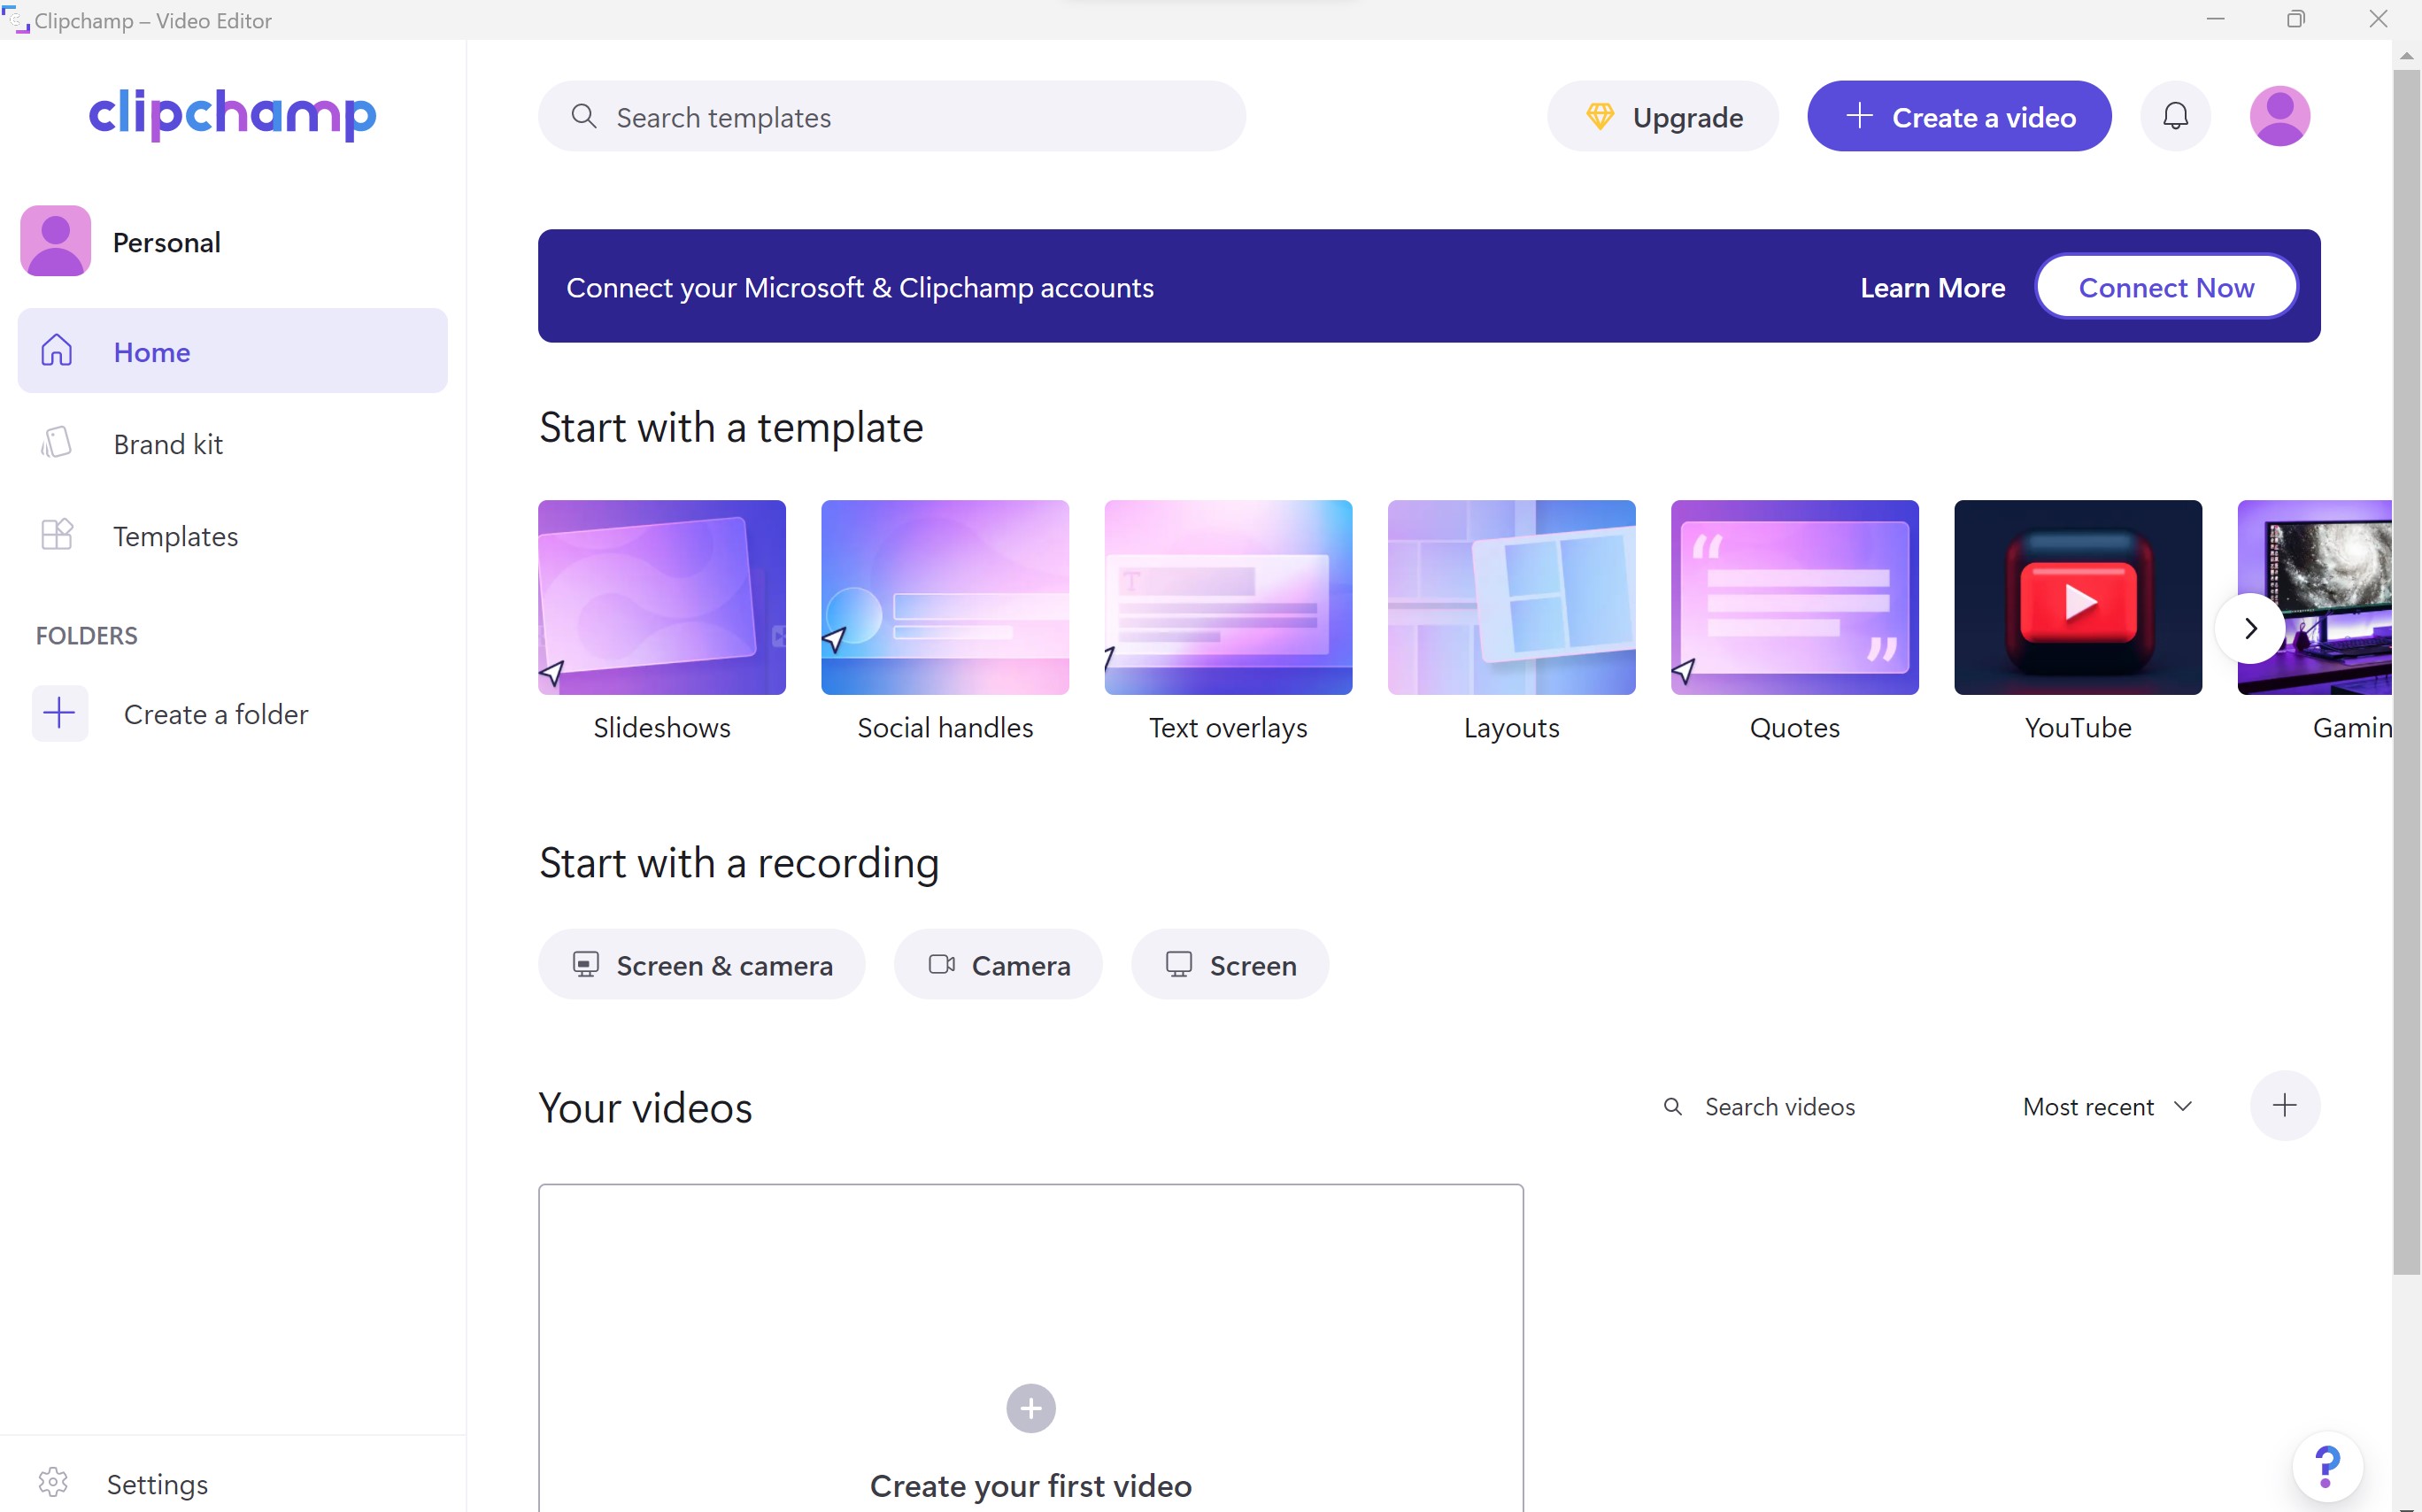Open the Quotes template thumbnail

pyautogui.click(x=1794, y=597)
